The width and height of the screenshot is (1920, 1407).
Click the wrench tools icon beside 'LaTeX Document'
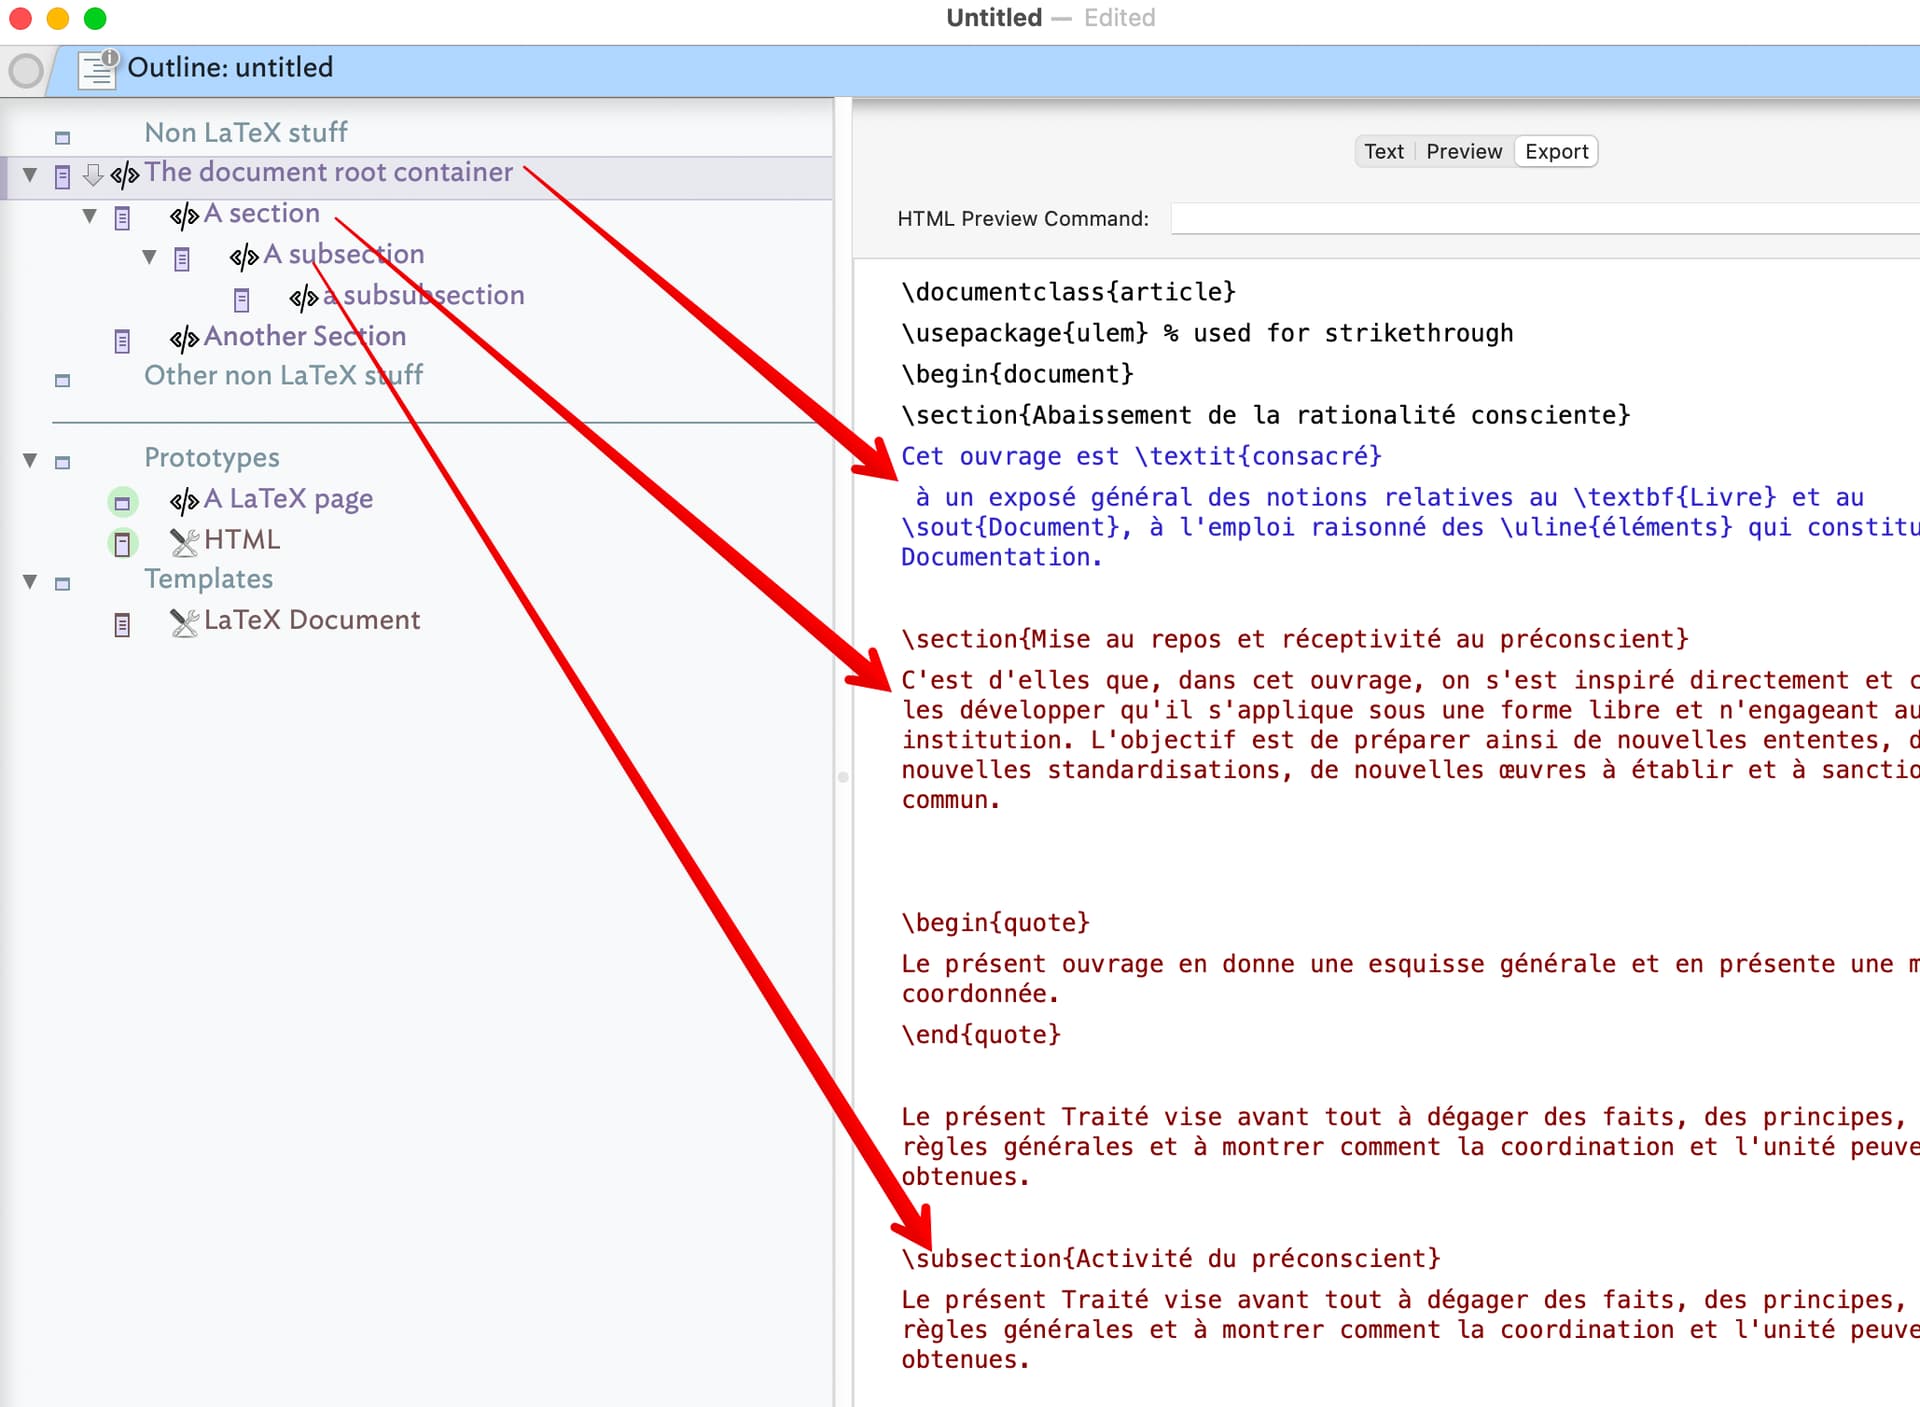click(184, 622)
